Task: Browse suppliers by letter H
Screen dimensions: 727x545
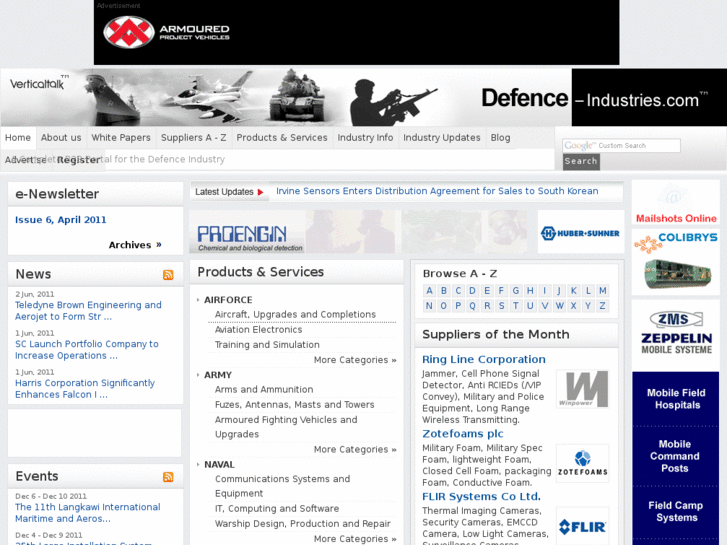Action: 530,291
